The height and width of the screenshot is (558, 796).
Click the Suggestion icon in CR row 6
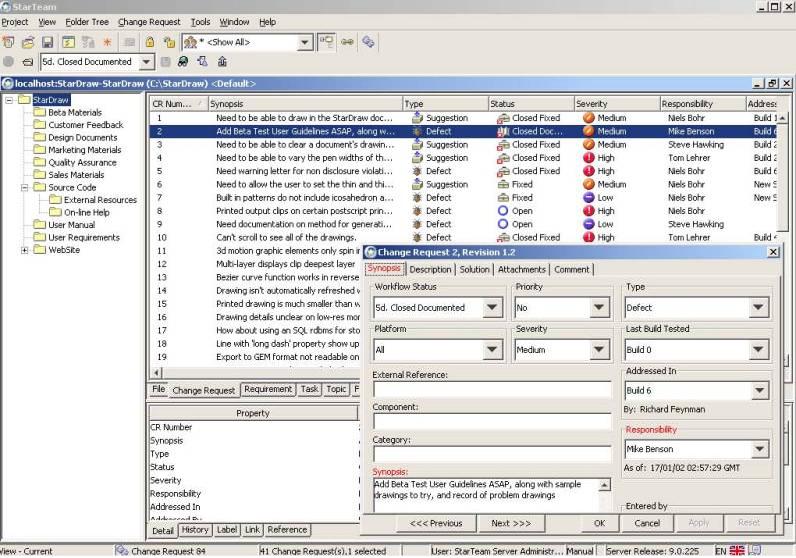tap(417, 184)
